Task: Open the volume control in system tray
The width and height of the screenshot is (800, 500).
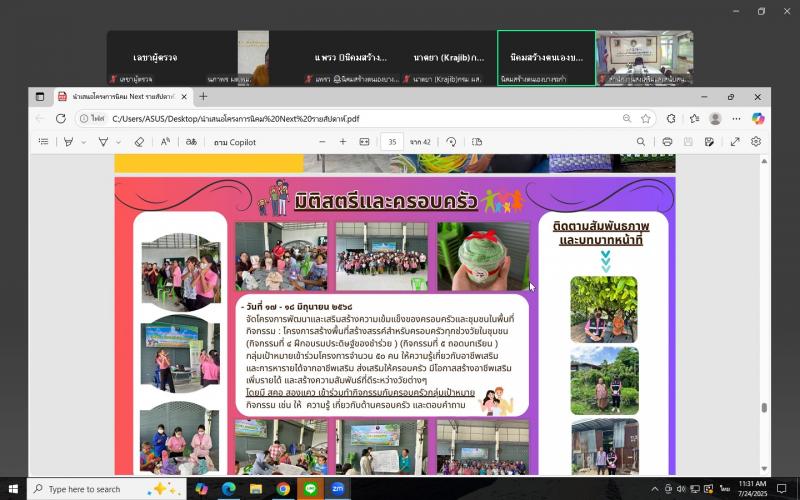Action: tap(681, 489)
